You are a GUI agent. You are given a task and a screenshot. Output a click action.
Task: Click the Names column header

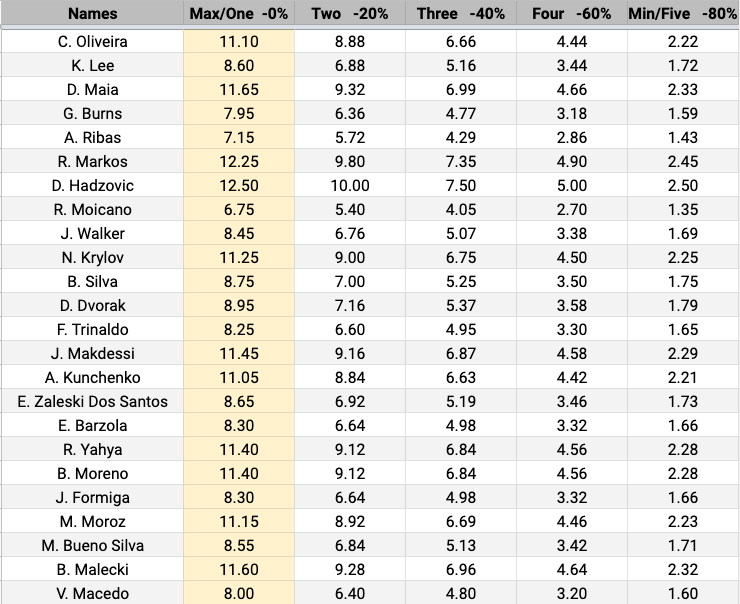click(x=92, y=14)
